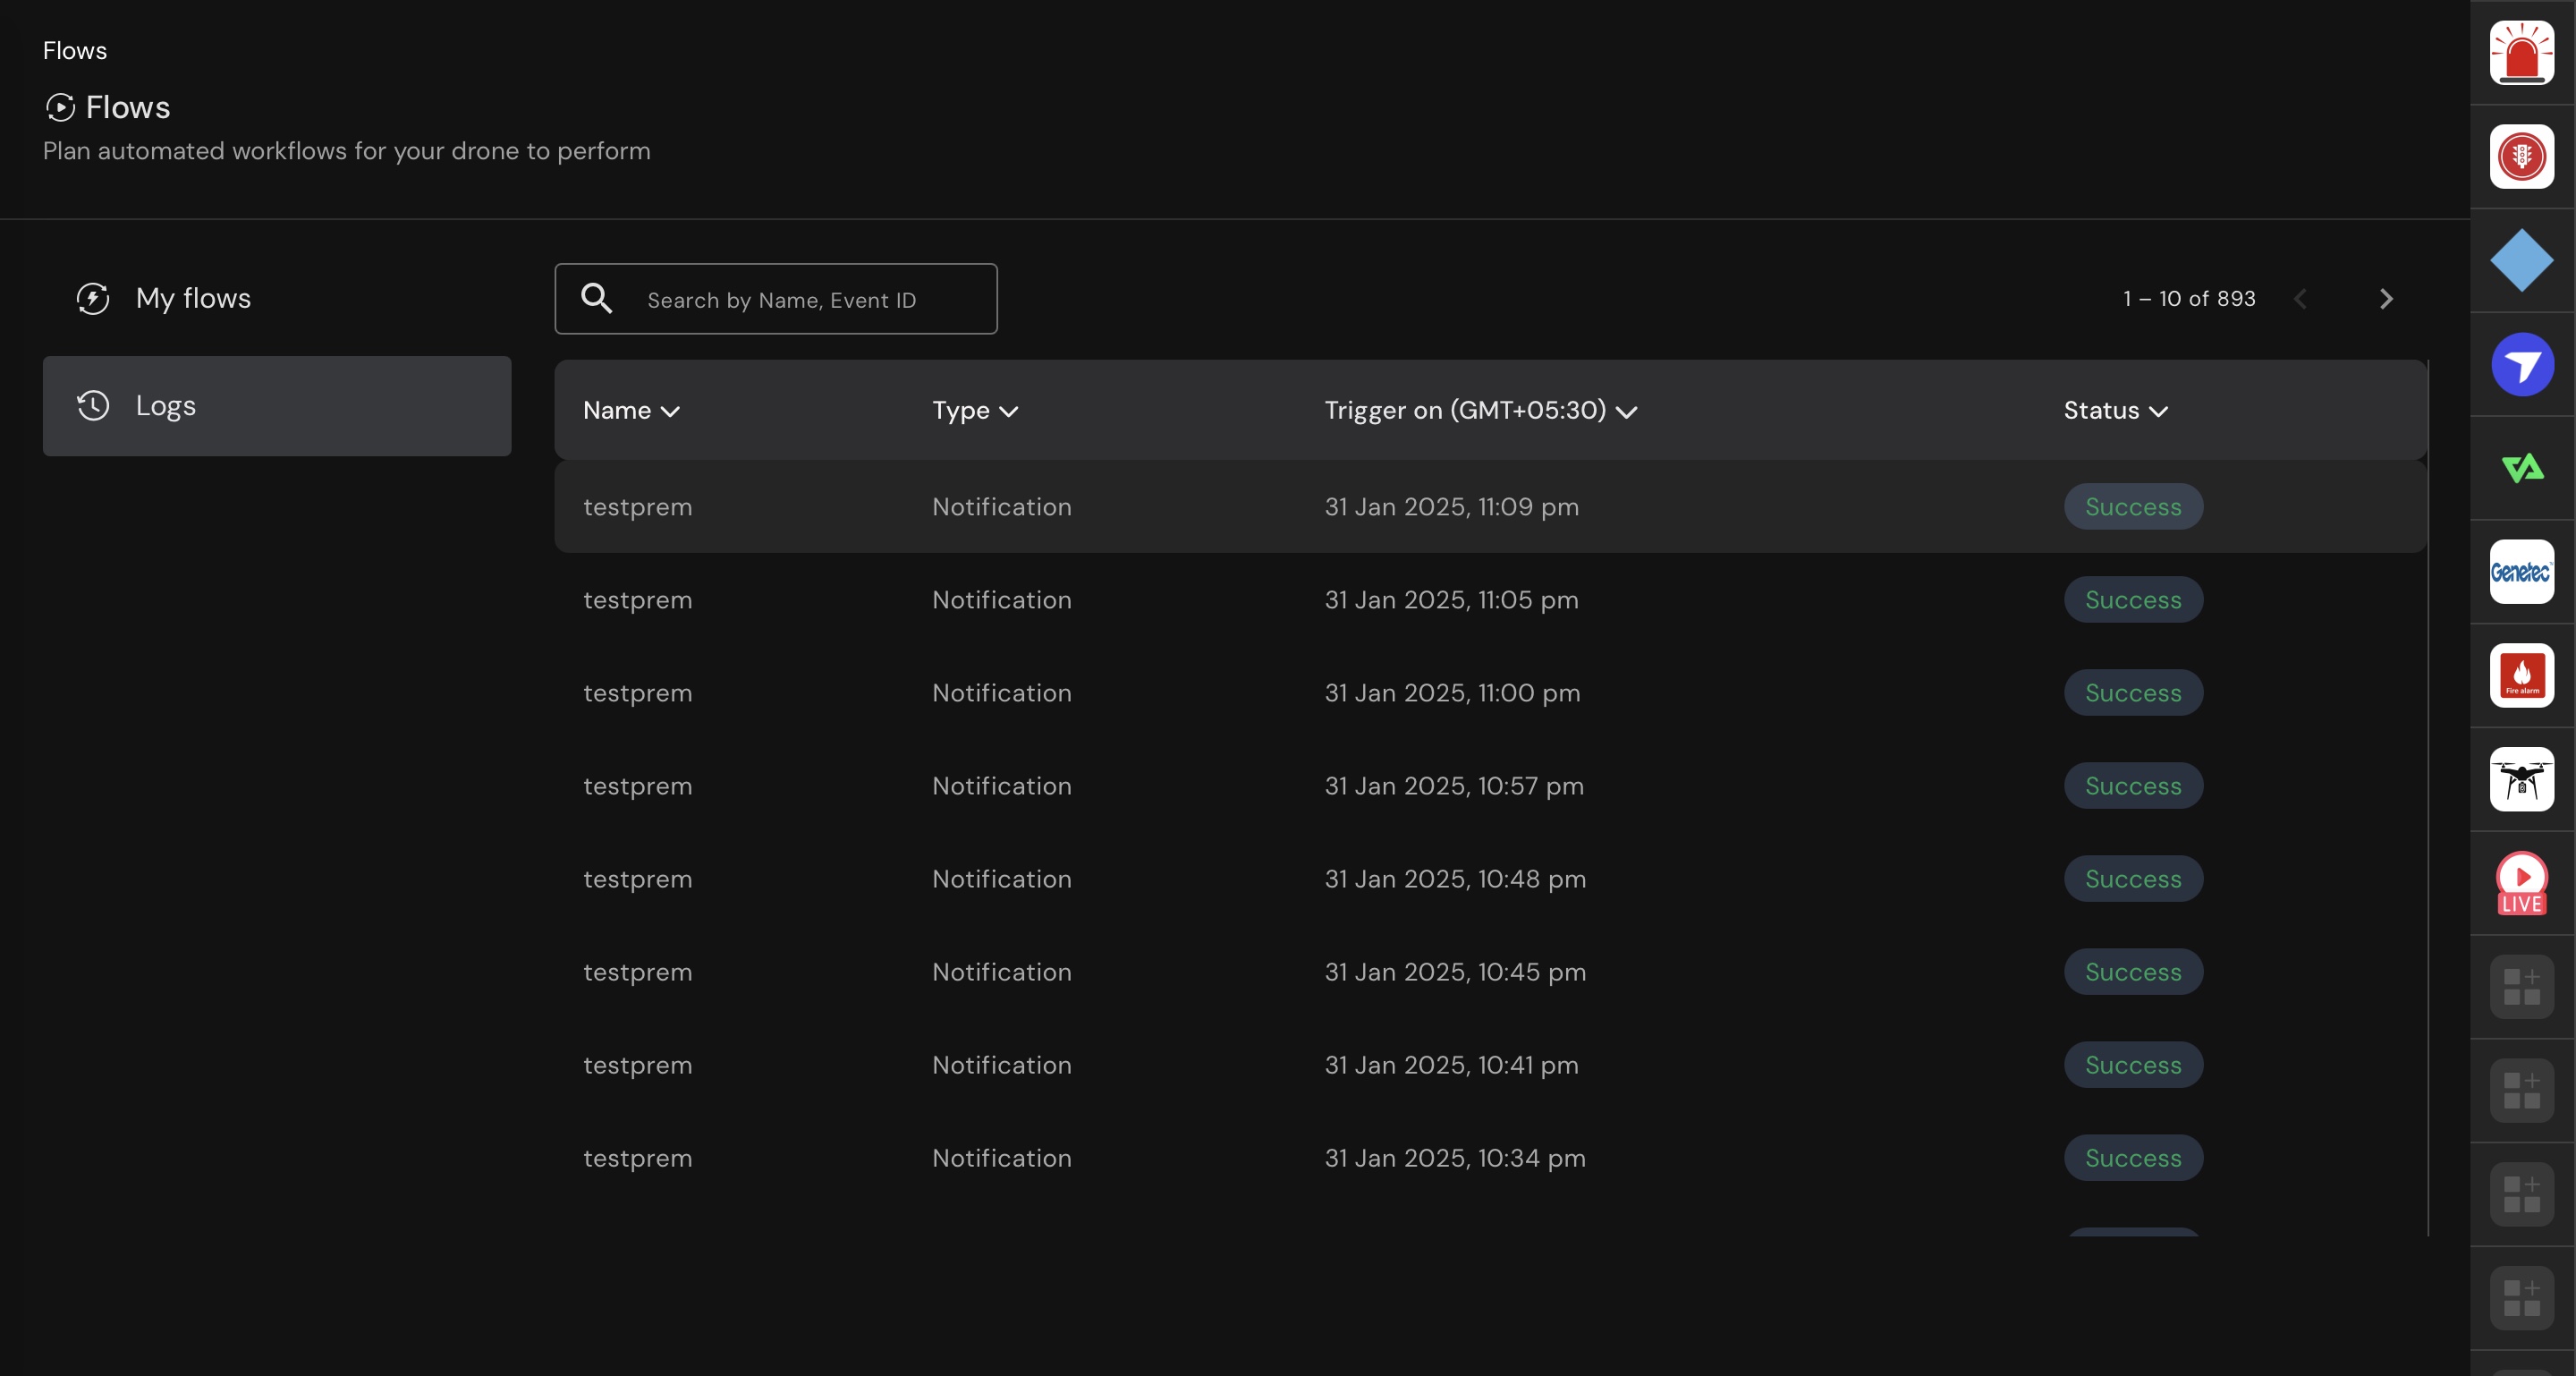Open the Status column filter dropdown

(x=2115, y=411)
